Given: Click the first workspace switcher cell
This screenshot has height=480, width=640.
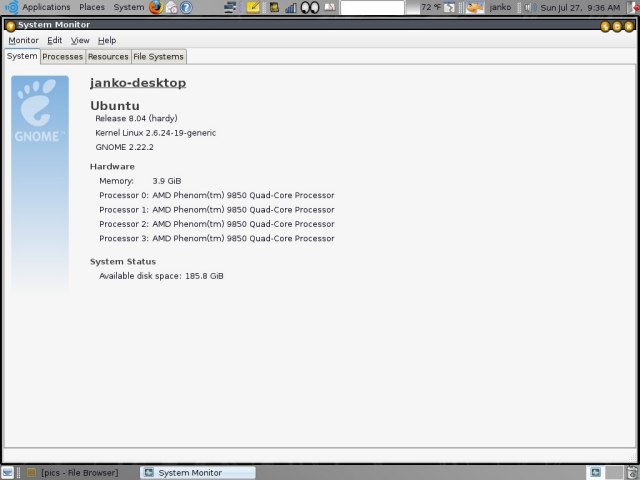Looking at the screenshot, I should point(596,473).
